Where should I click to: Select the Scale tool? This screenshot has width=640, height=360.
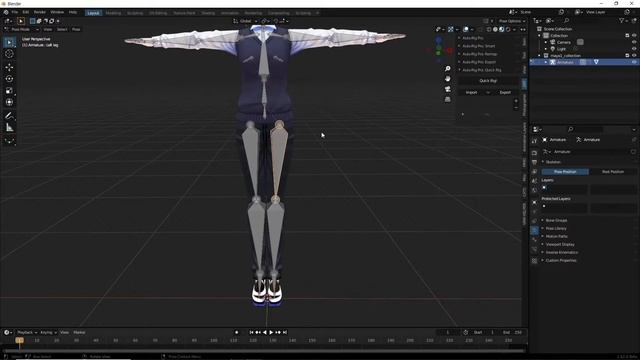(x=9, y=91)
